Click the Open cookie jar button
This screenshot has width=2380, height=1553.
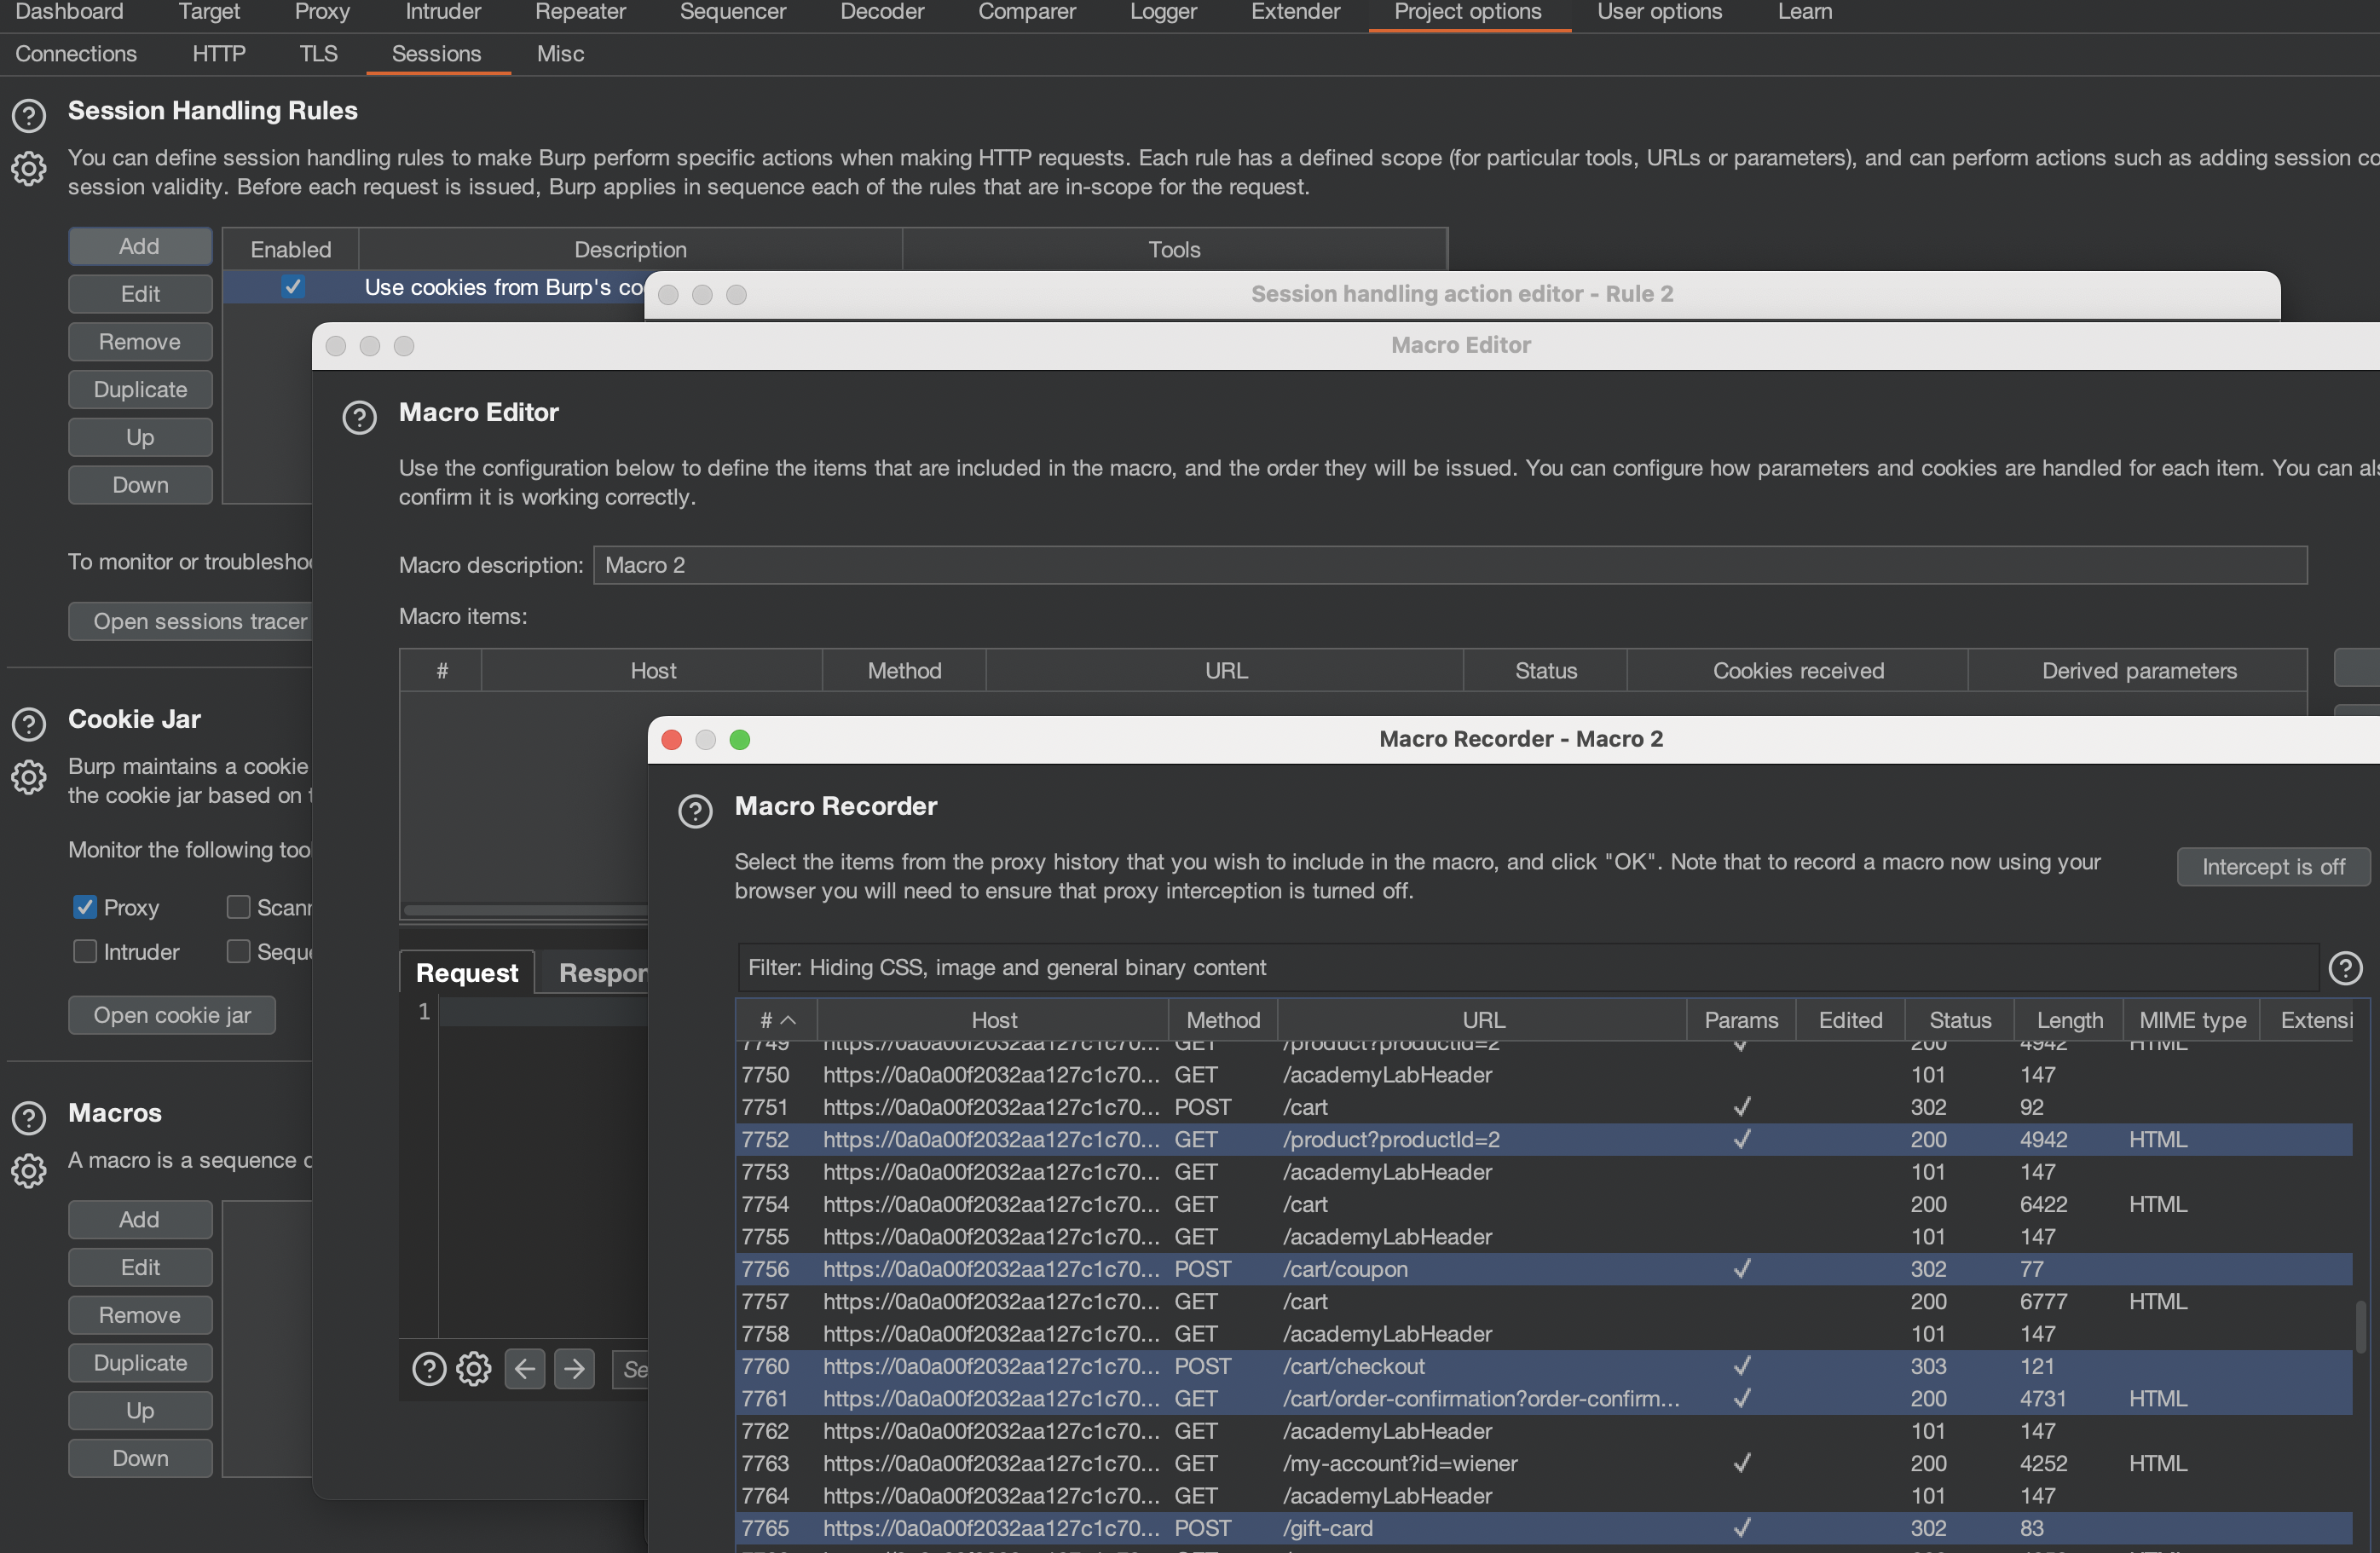tap(172, 1016)
